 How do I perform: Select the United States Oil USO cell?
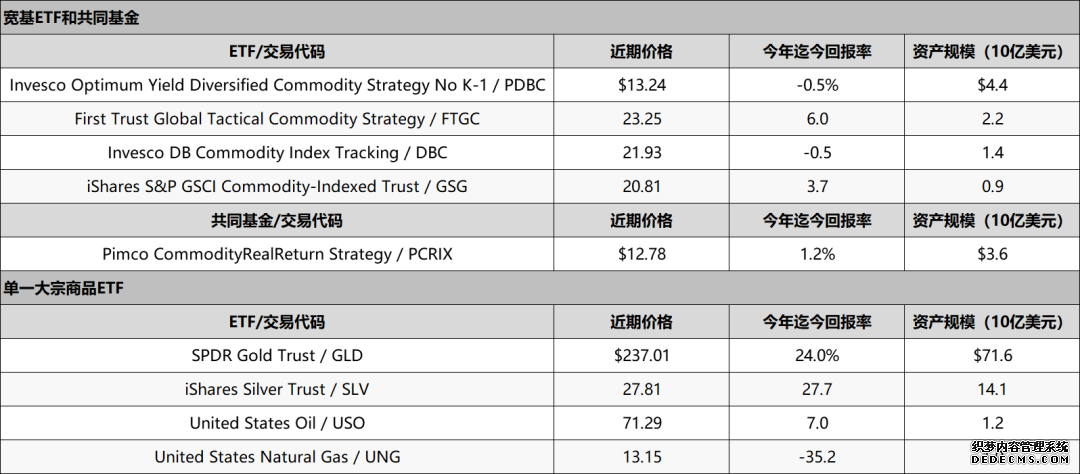click(277, 423)
